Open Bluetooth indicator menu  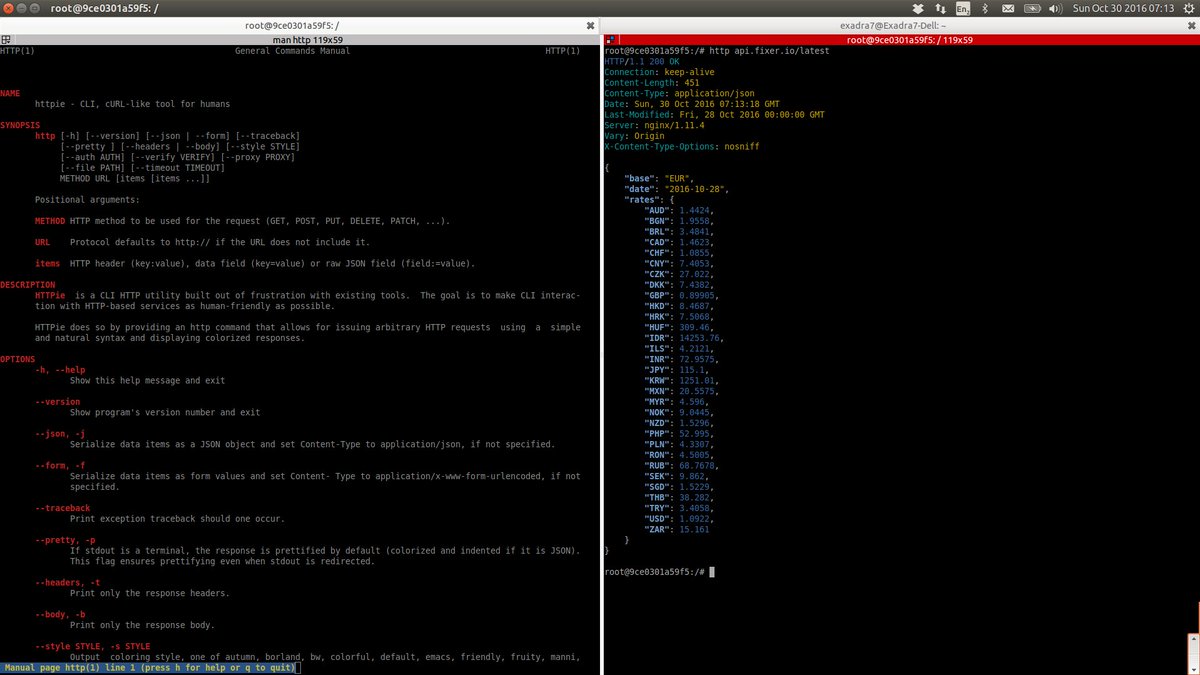click(984, 8)
